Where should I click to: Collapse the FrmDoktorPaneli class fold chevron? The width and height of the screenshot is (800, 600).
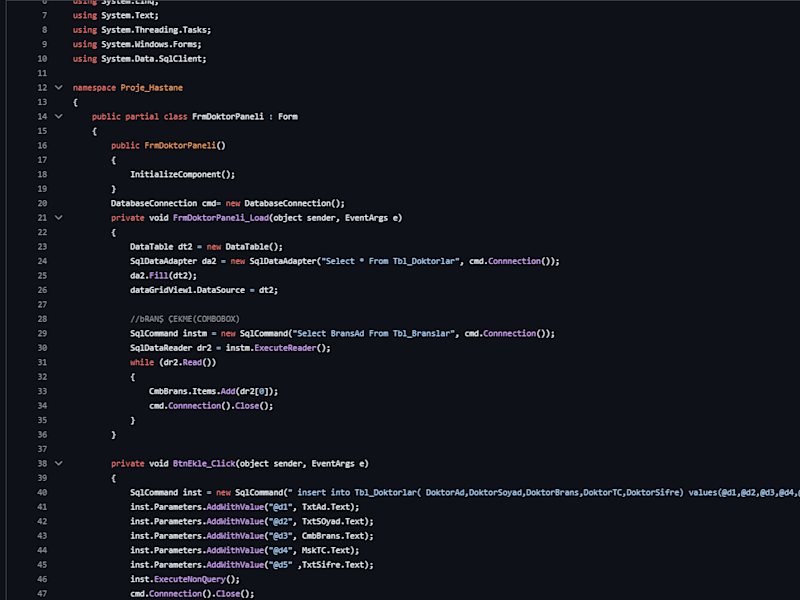click(59, 116)
